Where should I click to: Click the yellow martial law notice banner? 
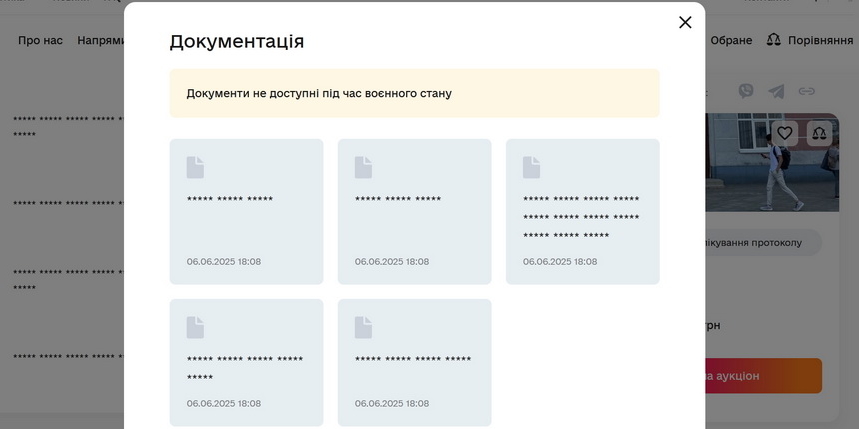414,93
